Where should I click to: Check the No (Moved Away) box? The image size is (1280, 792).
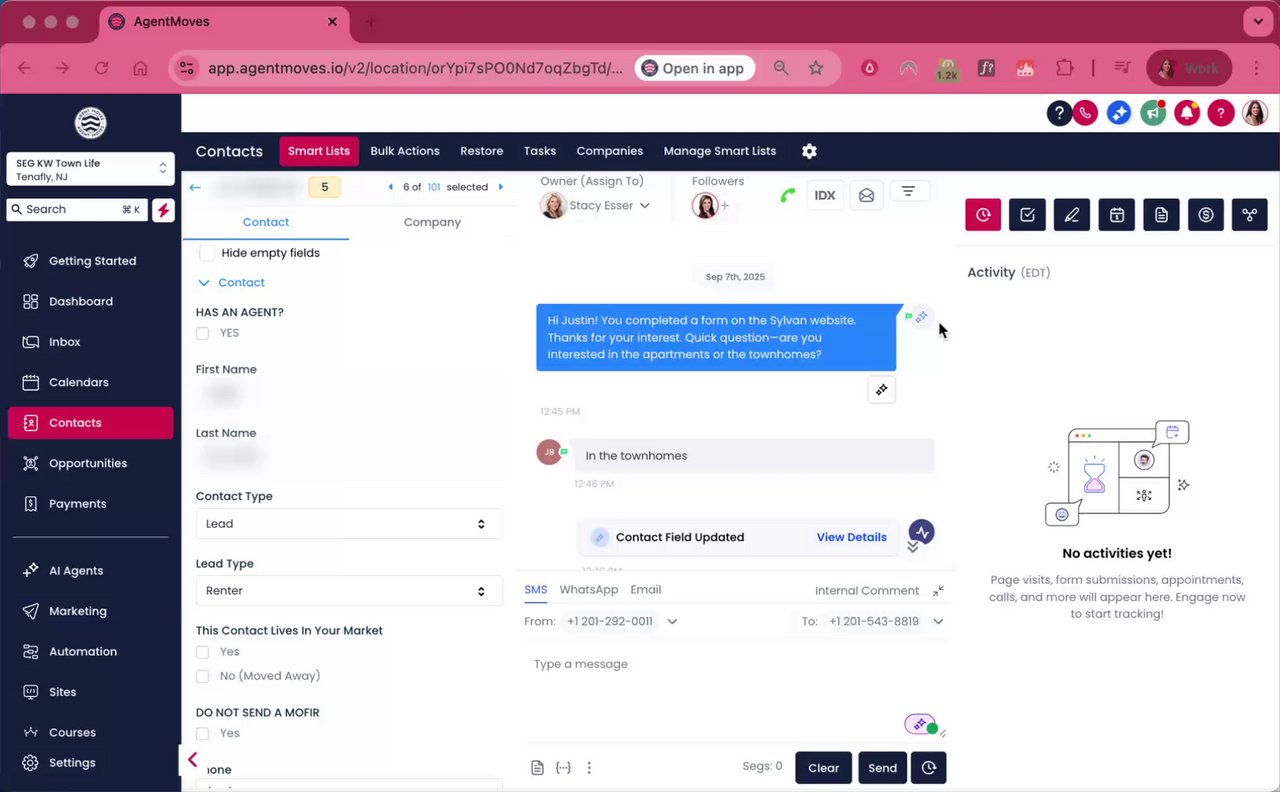click(203, 676)
